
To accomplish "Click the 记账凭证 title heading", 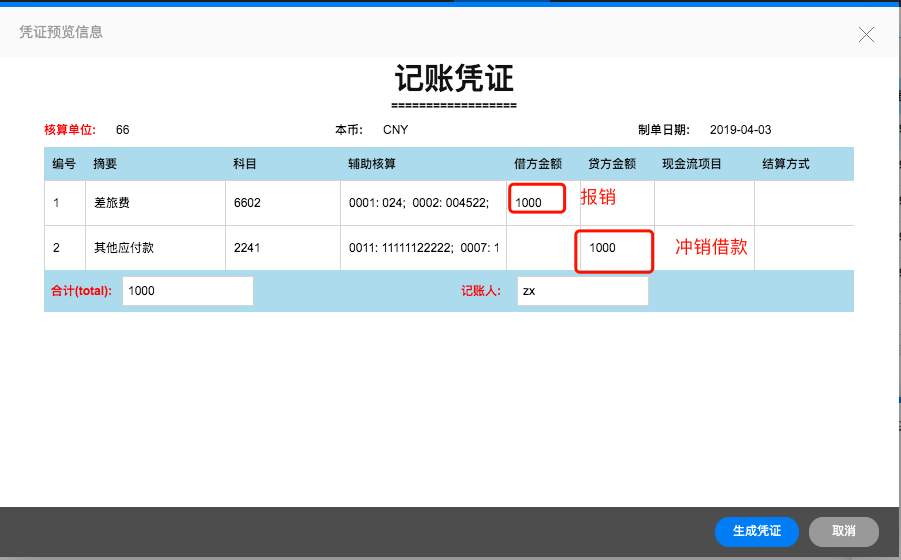I will coord(454,78).
